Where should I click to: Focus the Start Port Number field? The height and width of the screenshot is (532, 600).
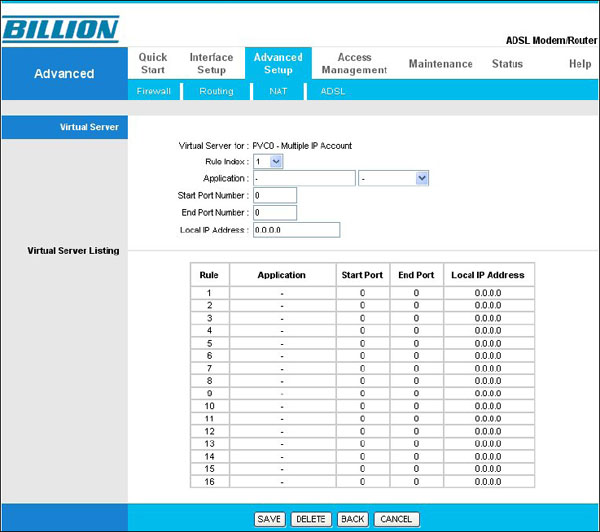[x=275, y=195]
